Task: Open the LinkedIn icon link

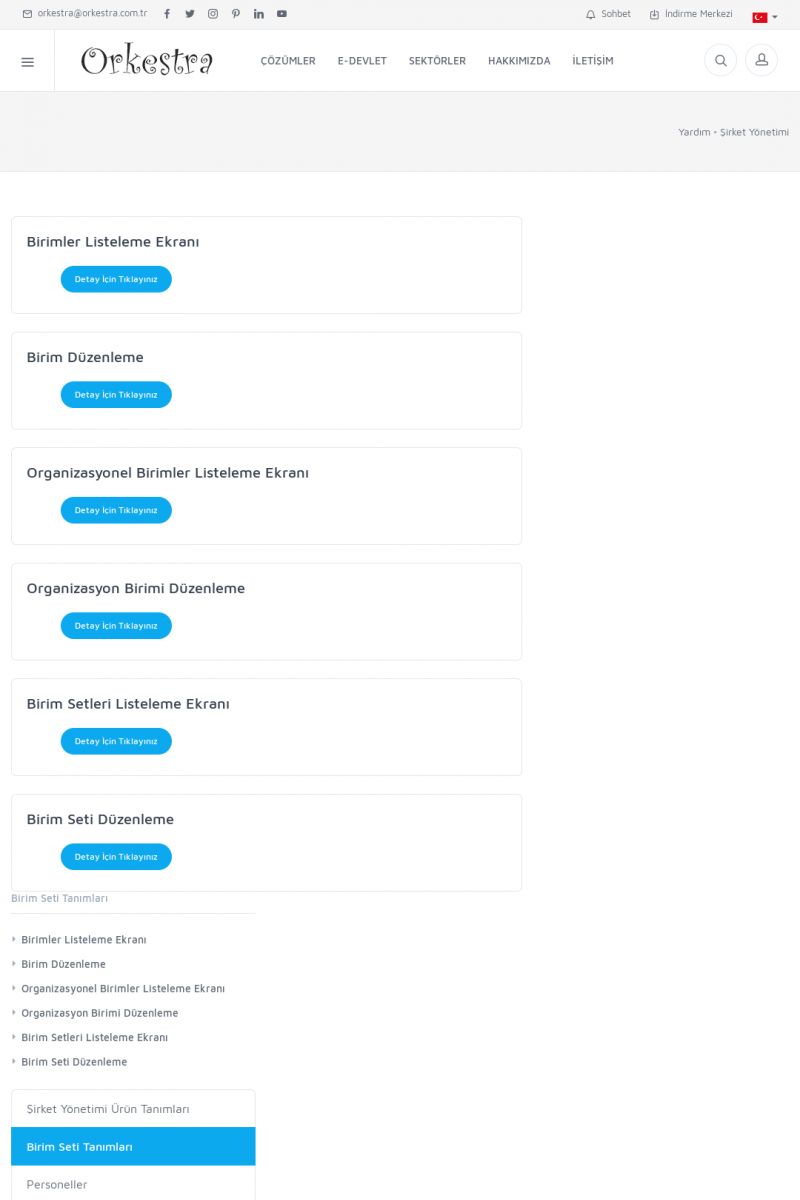Action: tap(259, 14)
